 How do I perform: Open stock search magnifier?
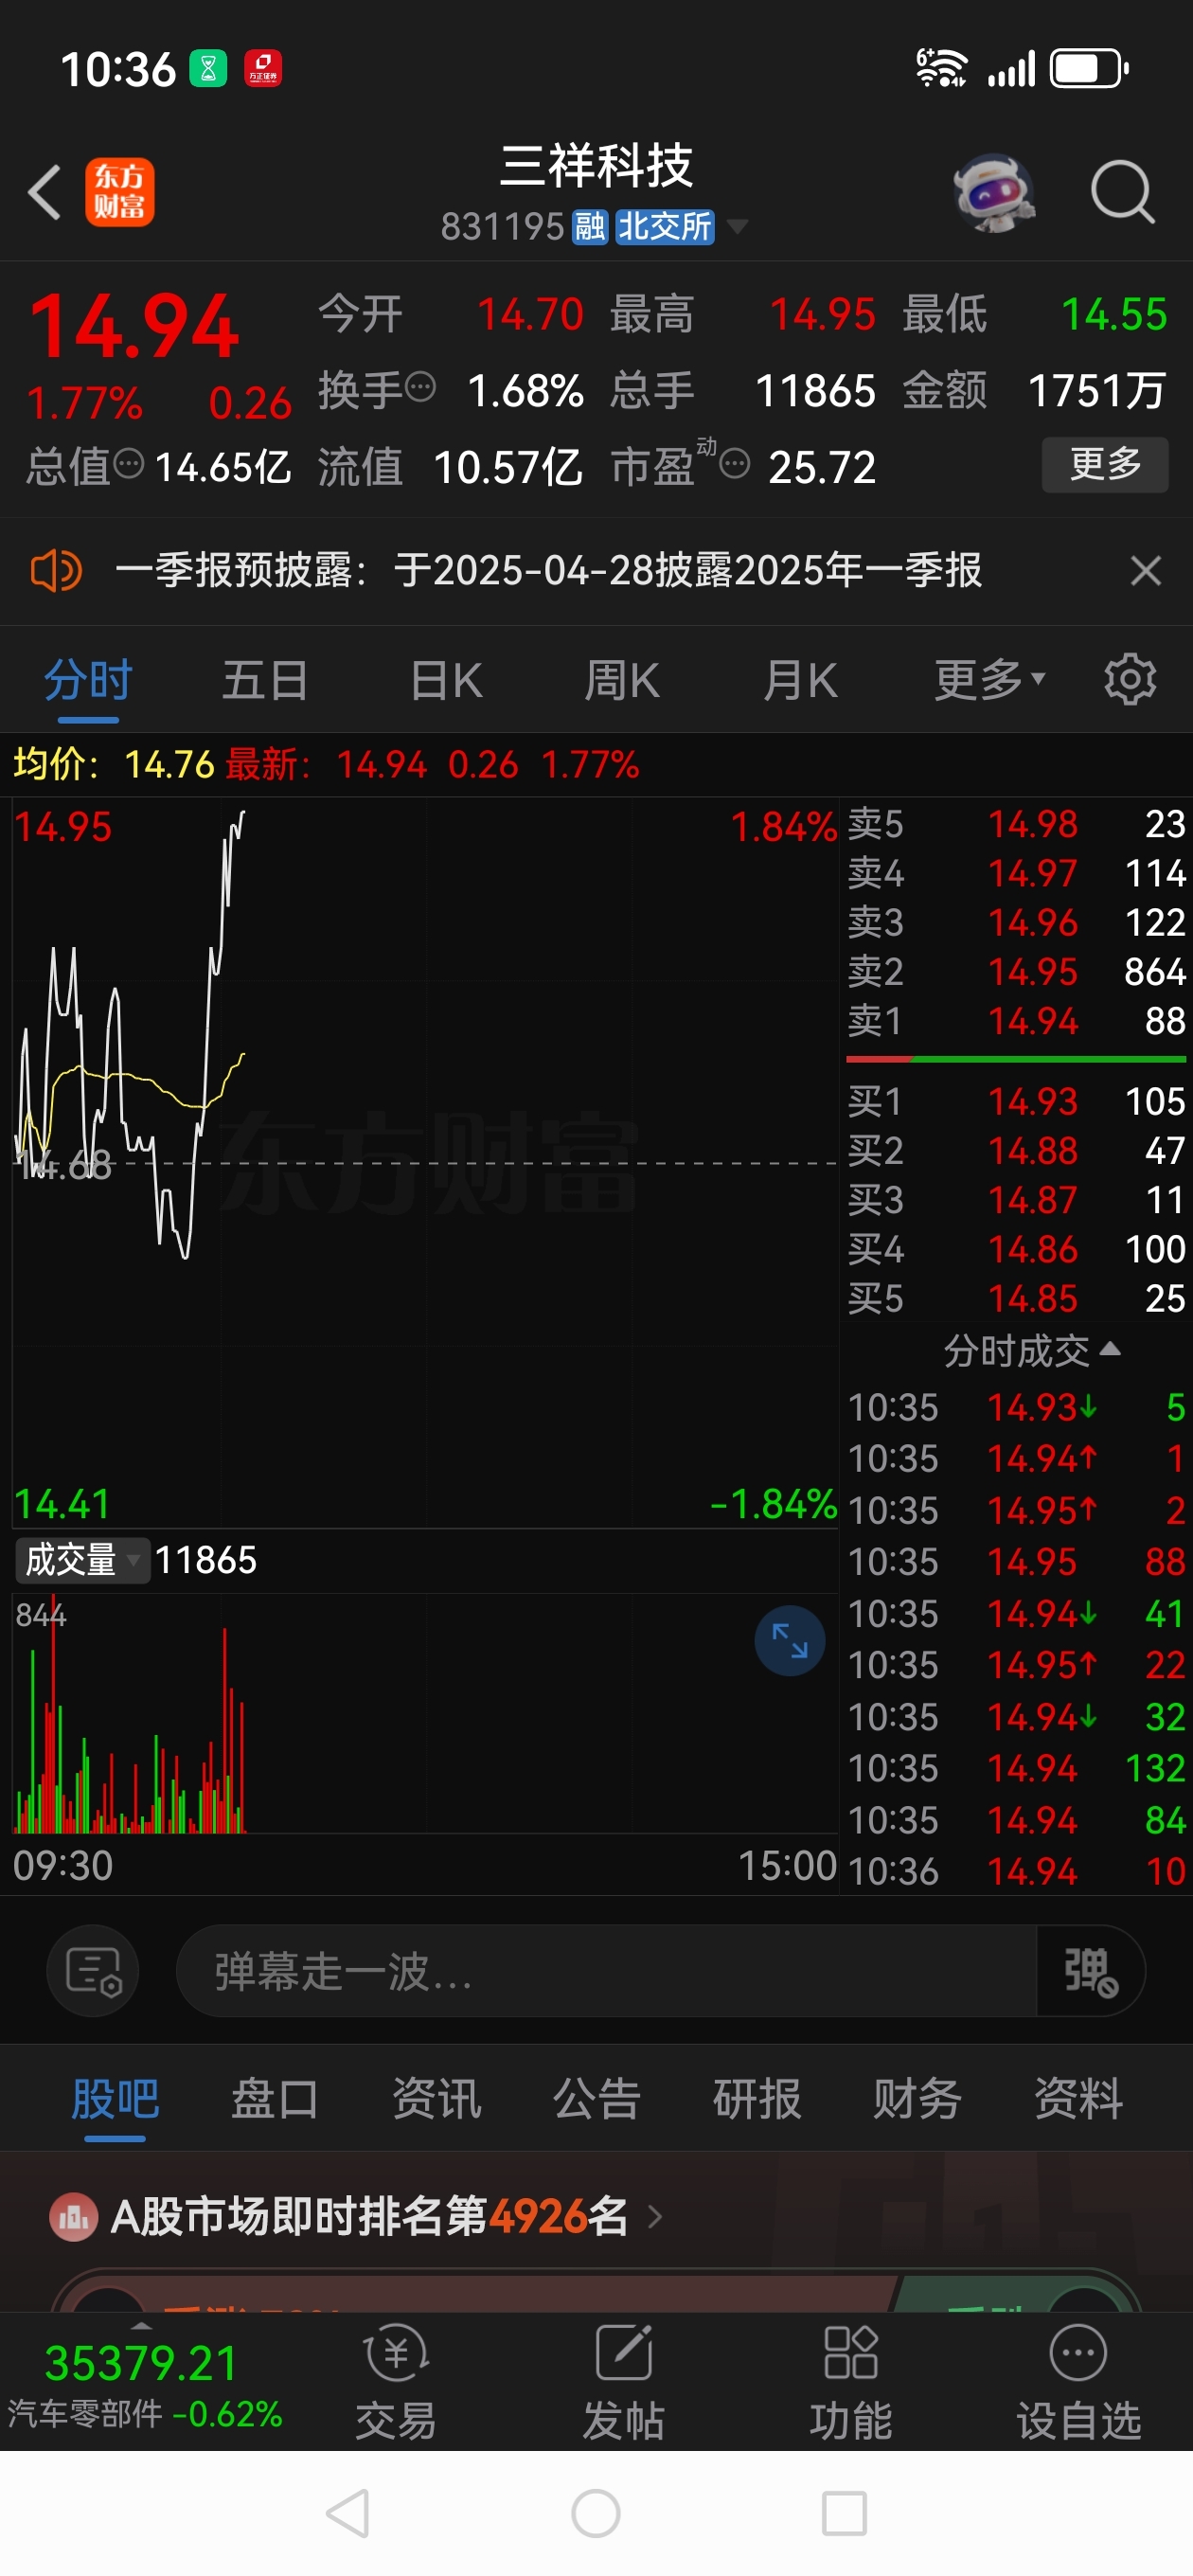pyautogui.click(x=1123, y=191)
